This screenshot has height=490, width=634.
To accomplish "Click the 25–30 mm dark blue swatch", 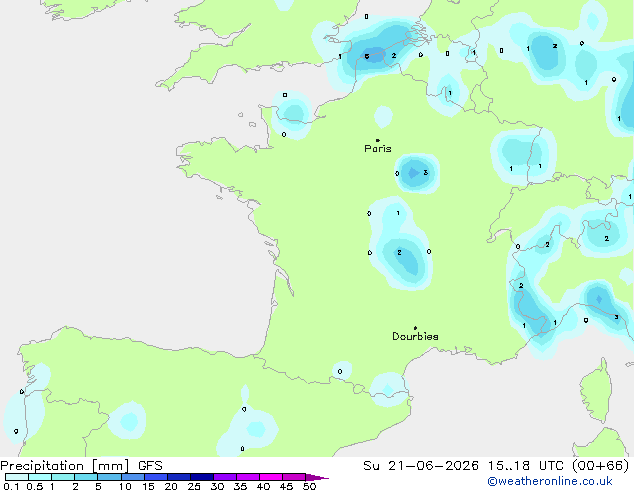I will click(202, 477).
